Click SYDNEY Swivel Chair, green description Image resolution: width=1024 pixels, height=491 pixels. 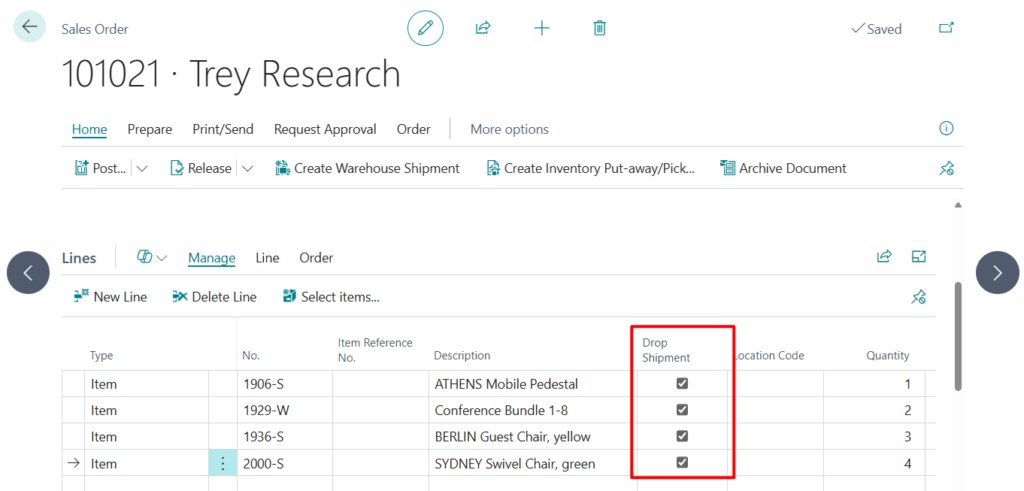[515, 464]
